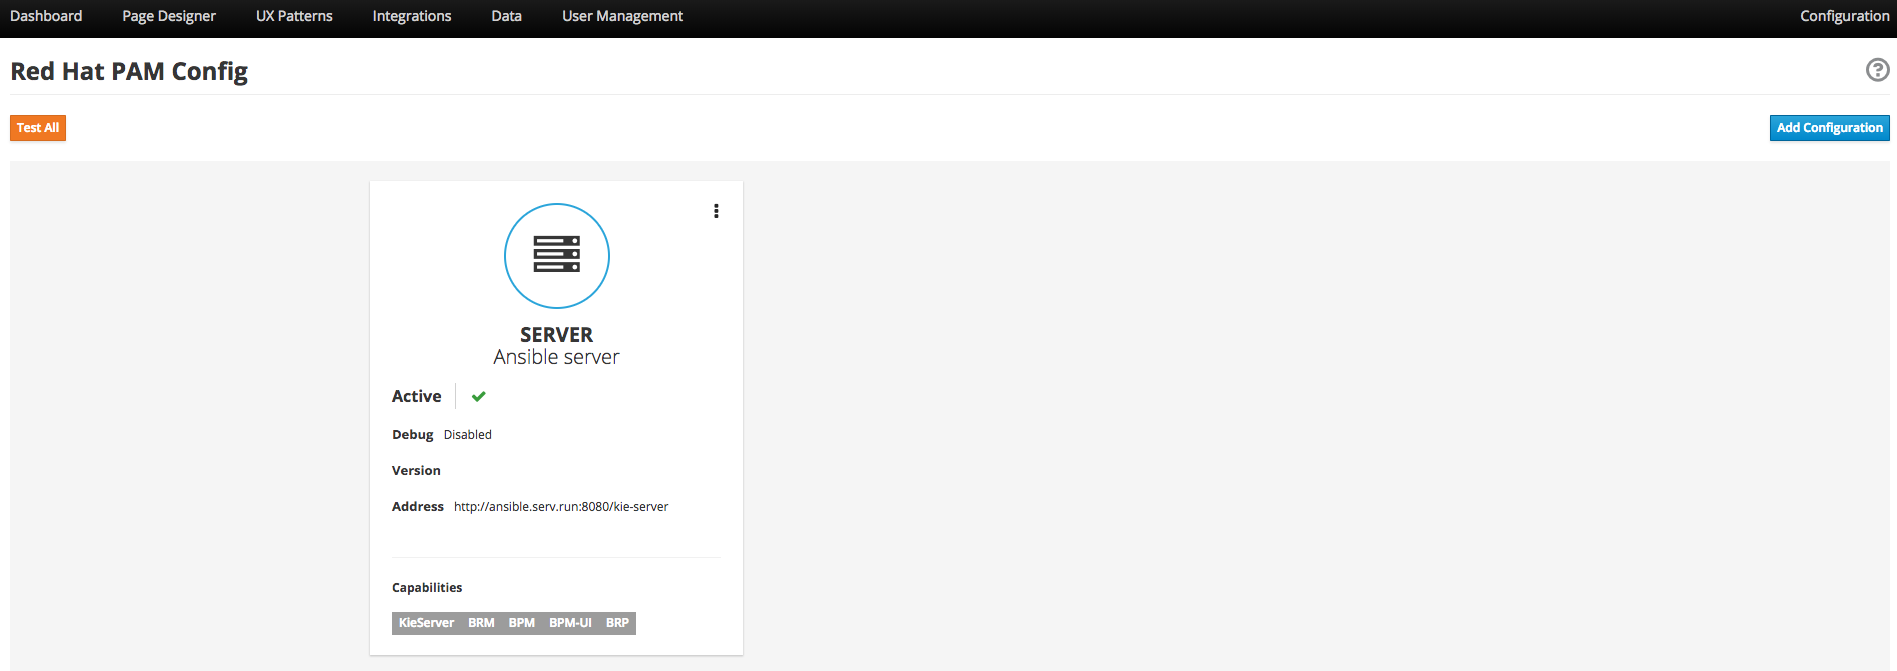Viewport: 1897px width, 671px height.
Task: Click the BPM-UI capability tag
Action: click(x=570, y=623)
